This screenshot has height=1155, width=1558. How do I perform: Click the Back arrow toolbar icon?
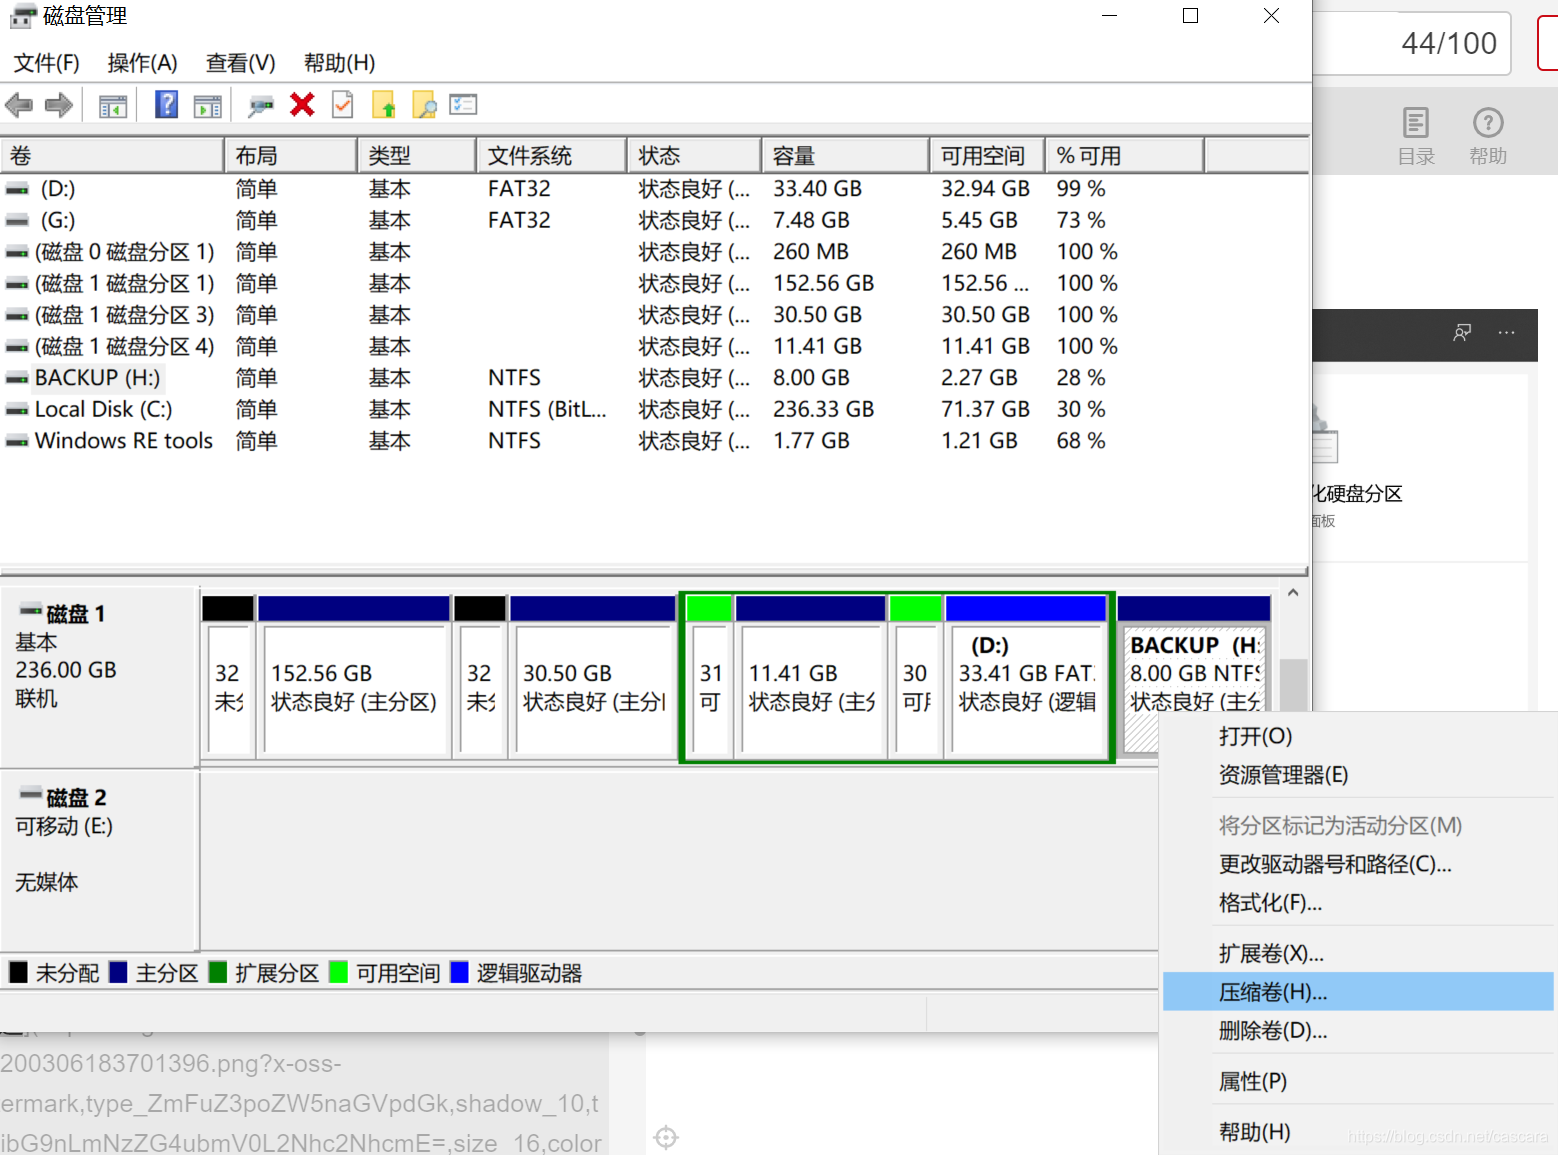(x=19, y=105)
